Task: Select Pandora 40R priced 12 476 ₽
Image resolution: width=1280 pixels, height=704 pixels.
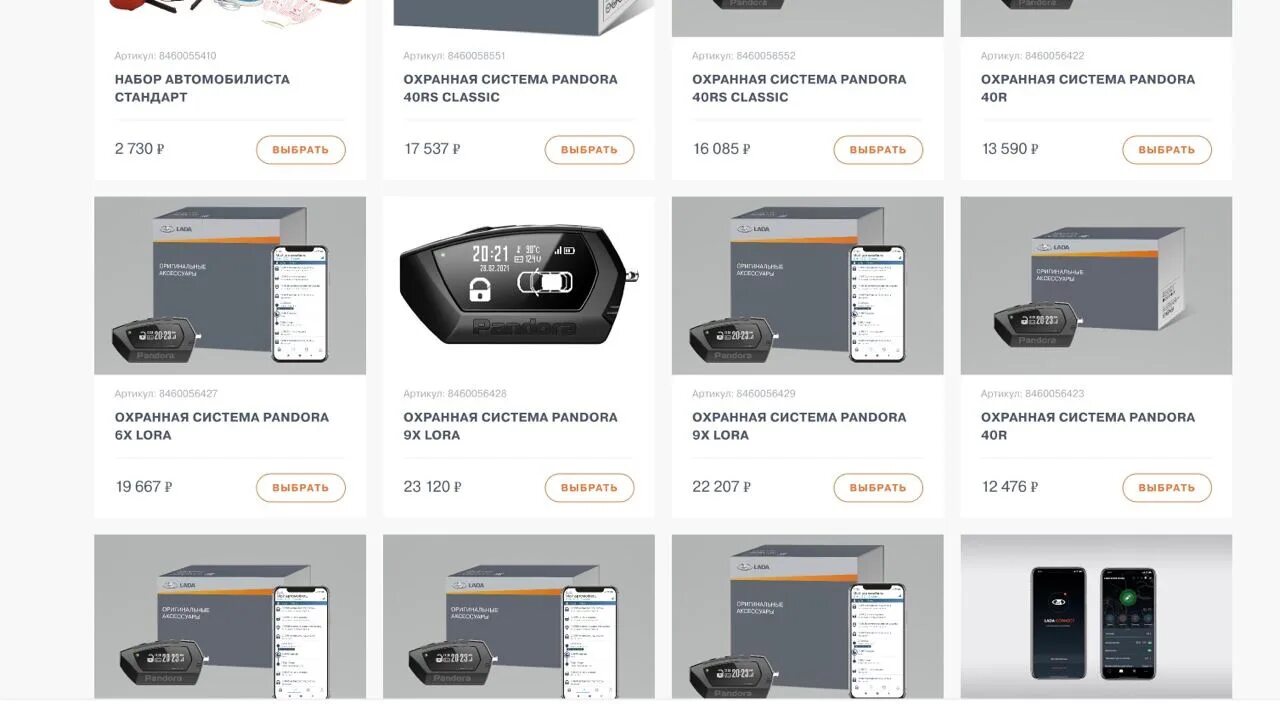Action: click(x=1167, y=488)
